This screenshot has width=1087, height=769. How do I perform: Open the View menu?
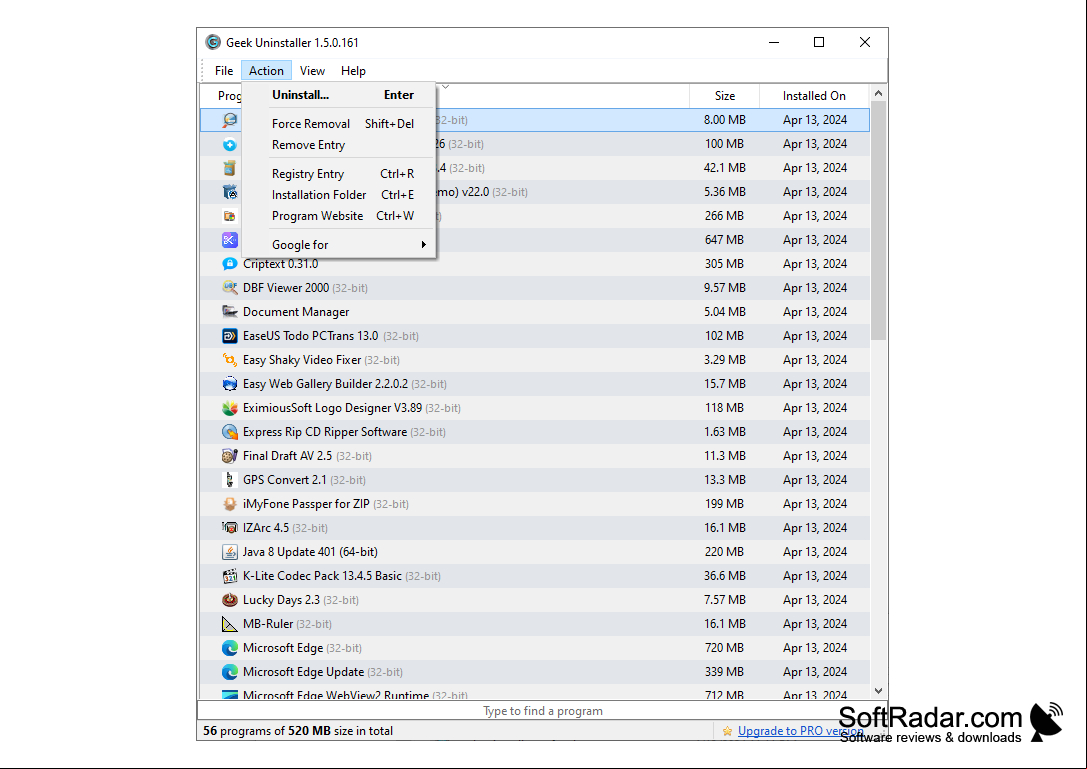coord(312,71)
